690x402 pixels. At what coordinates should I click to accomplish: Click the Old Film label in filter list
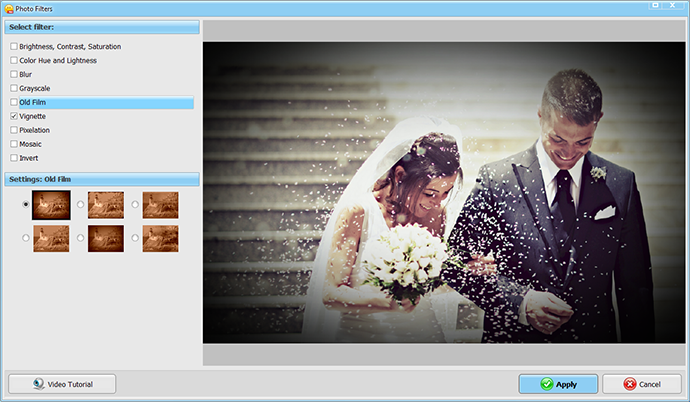(33, 102)
